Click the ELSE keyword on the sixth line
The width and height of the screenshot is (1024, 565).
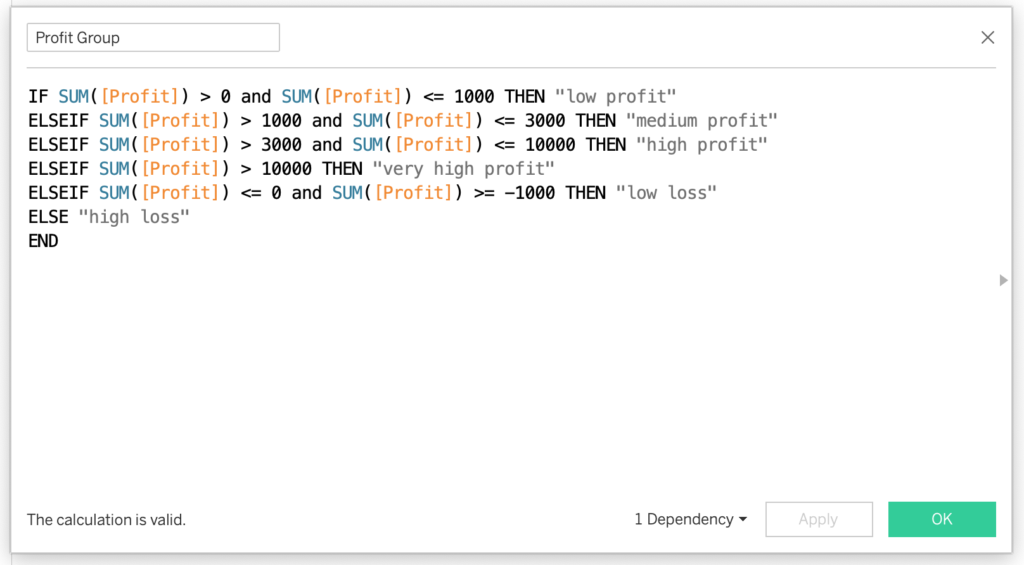[x=48, y=217]
